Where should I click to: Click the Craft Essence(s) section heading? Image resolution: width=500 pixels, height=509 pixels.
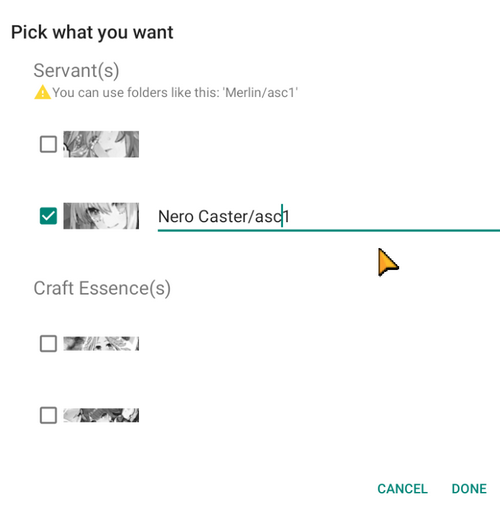click(102, 288)
